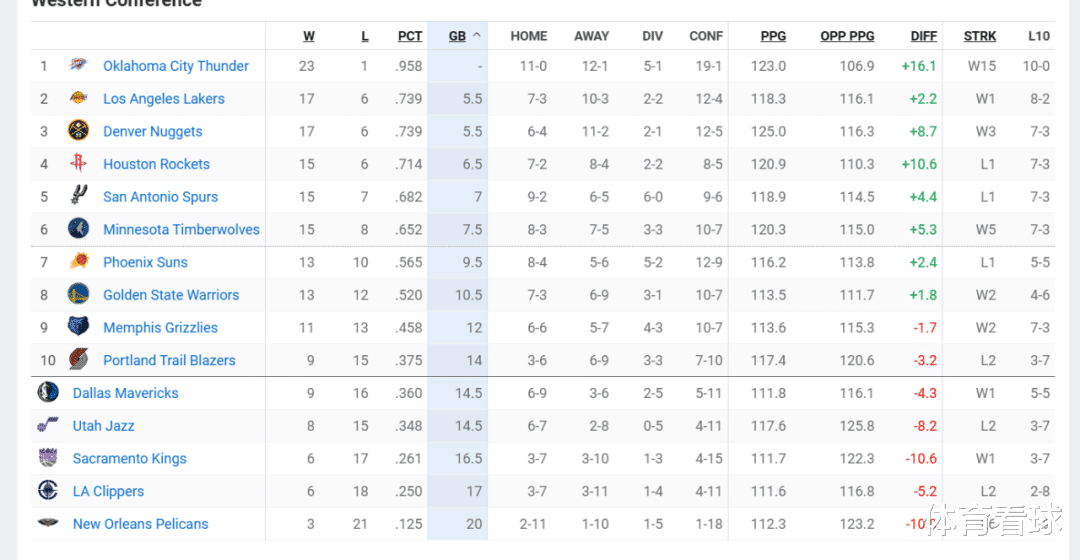Click the Portland Trail Blazers logo icon
This screenshot has width=1080, height=560.
78,360
